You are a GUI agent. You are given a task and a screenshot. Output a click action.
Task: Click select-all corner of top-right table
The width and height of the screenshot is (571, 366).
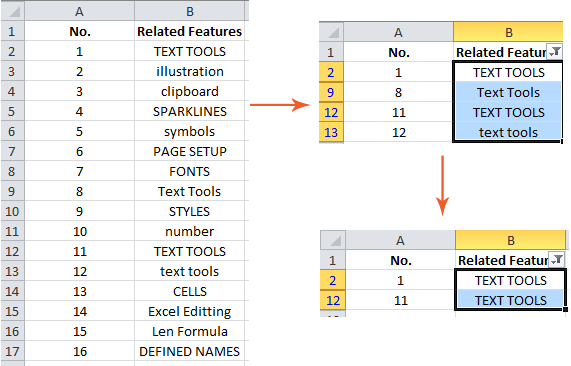pyautogui.click(x=331, y=32)
